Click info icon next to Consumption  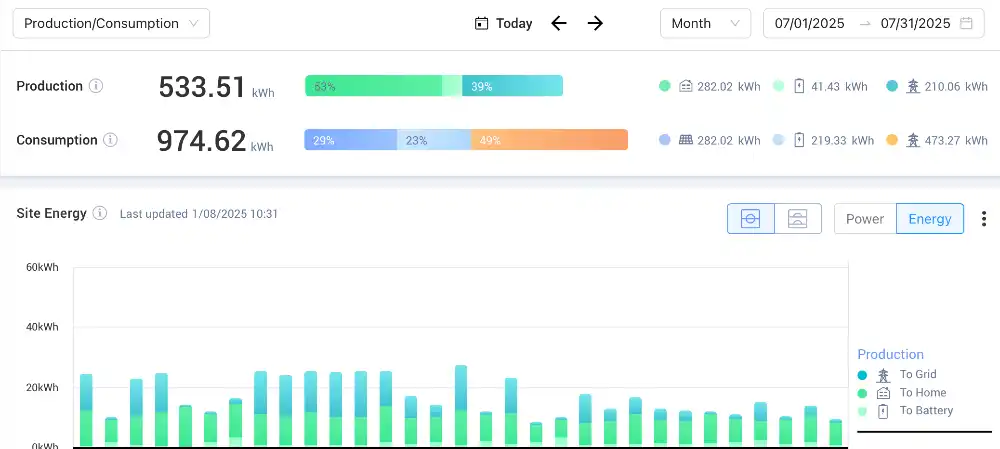click(x=110, y=140)
